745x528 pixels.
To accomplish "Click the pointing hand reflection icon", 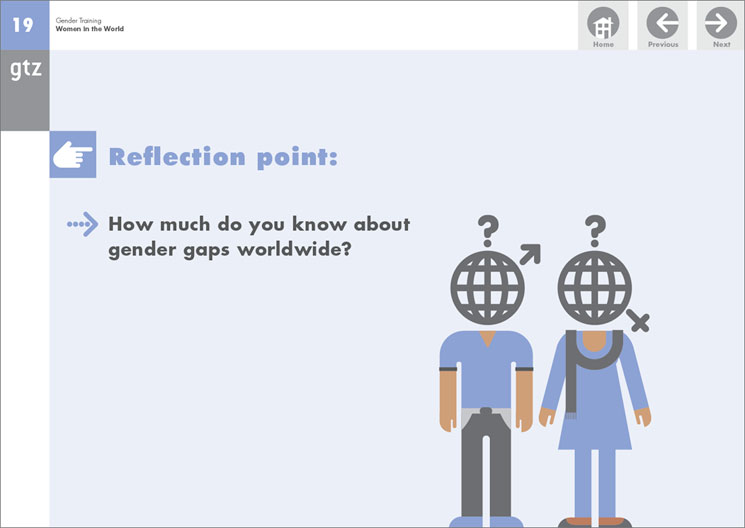I will tap(73, 154).
